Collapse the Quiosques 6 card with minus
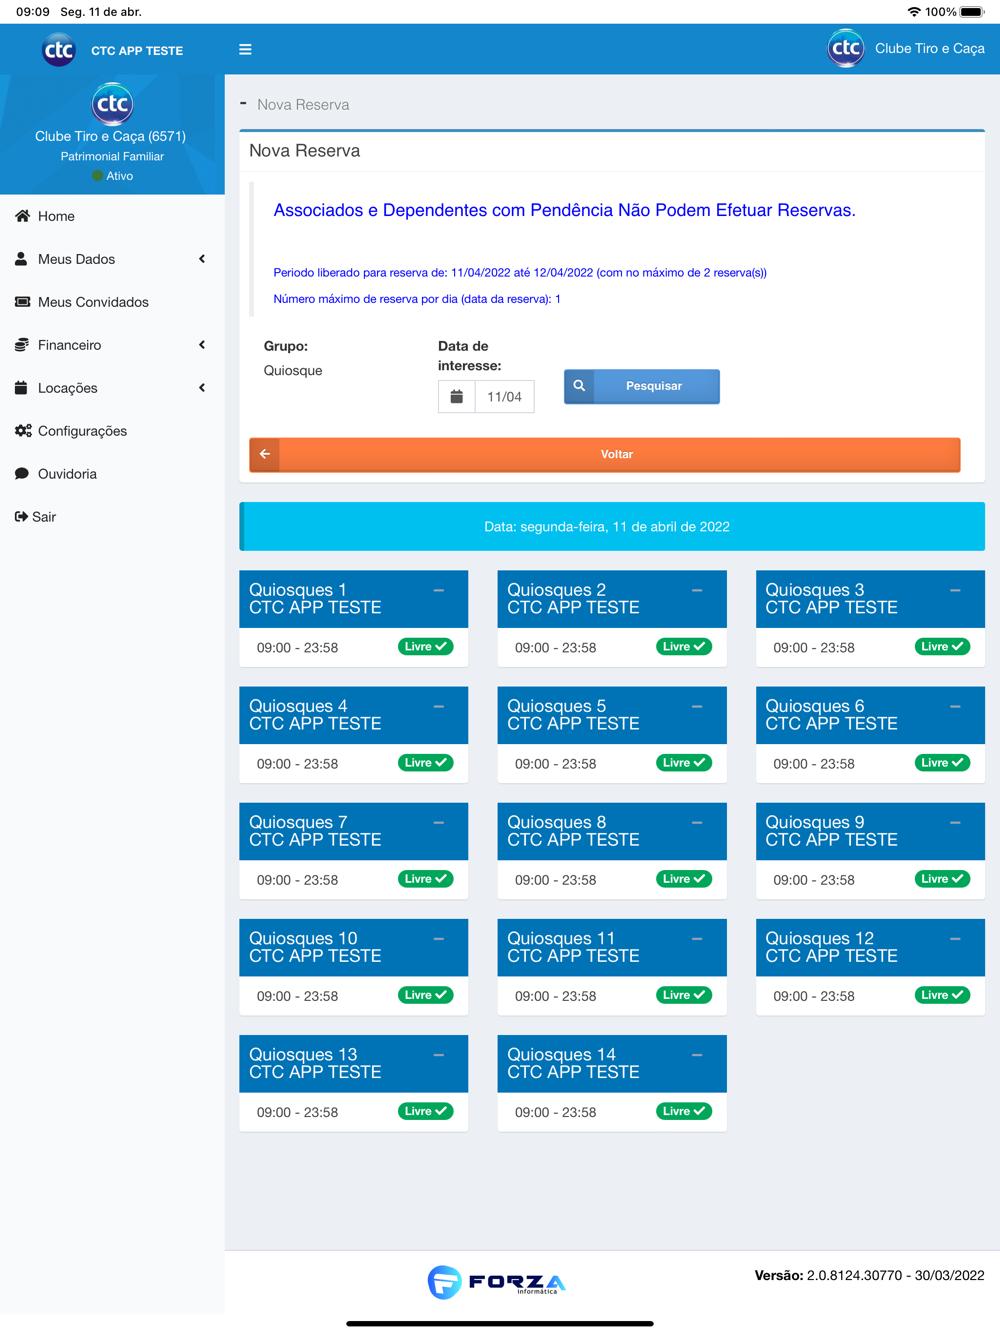Image resolution: width=1000 pixels, height=1334 pixels. (x=955, y=706)
